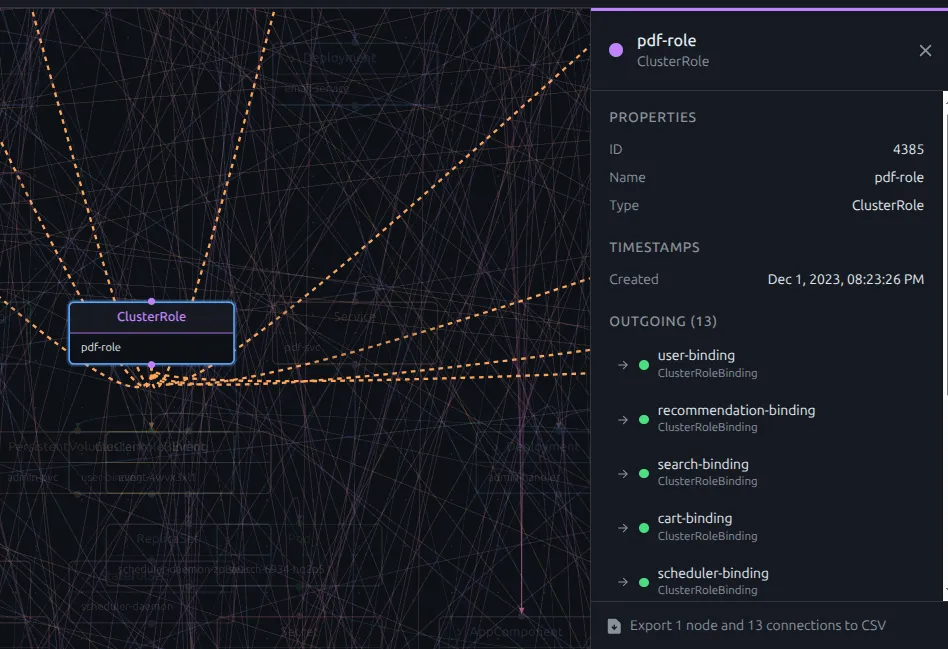The height and width of the screenshot is (649, 948).
Task: Close the pdf-role details panel
Action: [x=925, y=51]
